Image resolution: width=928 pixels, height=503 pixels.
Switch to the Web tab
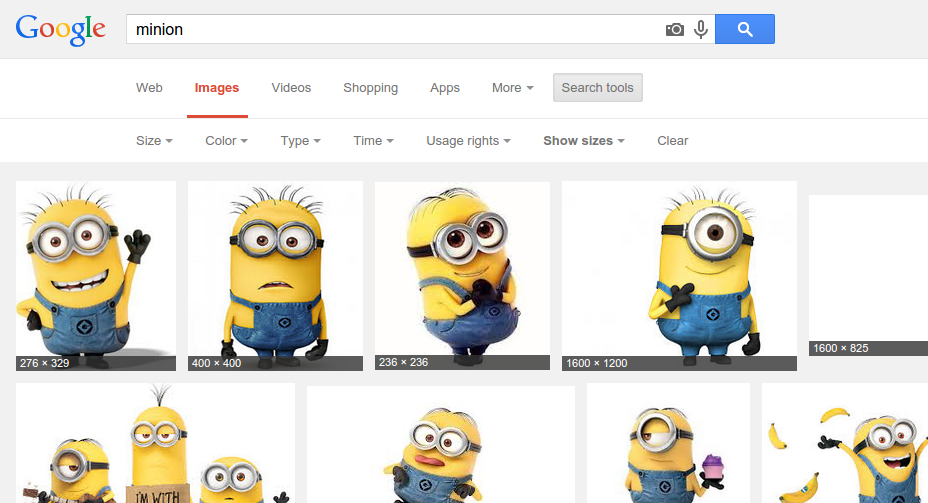[149, 88]
